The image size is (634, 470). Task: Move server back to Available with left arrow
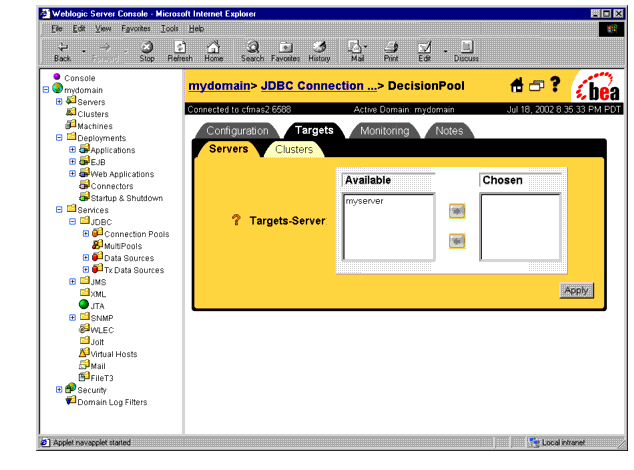(457, 241)
